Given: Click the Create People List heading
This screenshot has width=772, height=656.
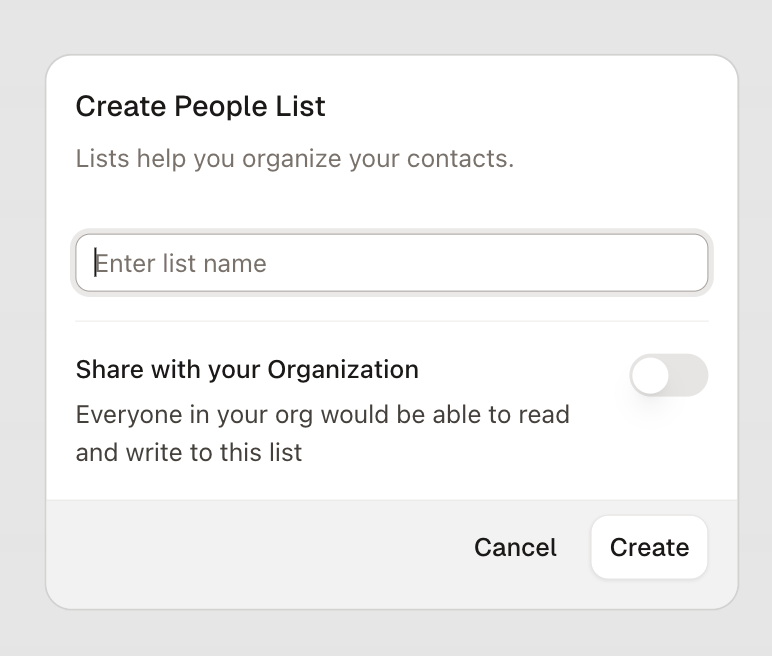Looking at the screenshot, I should 200,106.
